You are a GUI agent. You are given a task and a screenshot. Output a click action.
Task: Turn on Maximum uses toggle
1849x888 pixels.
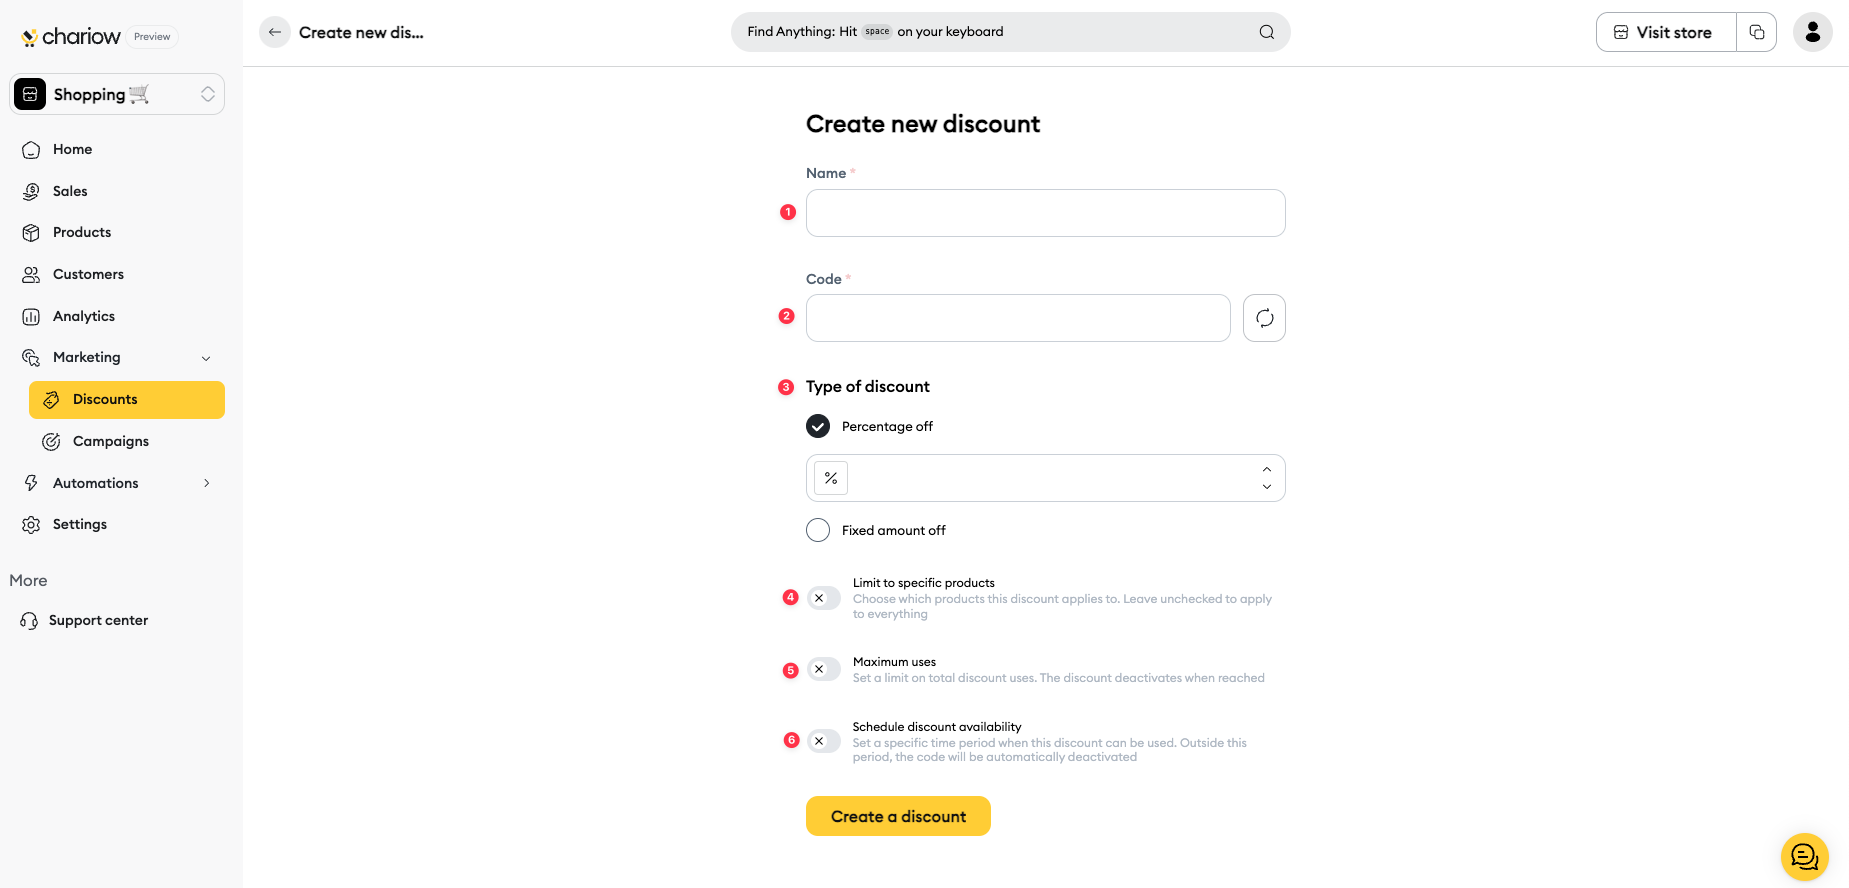824,669
